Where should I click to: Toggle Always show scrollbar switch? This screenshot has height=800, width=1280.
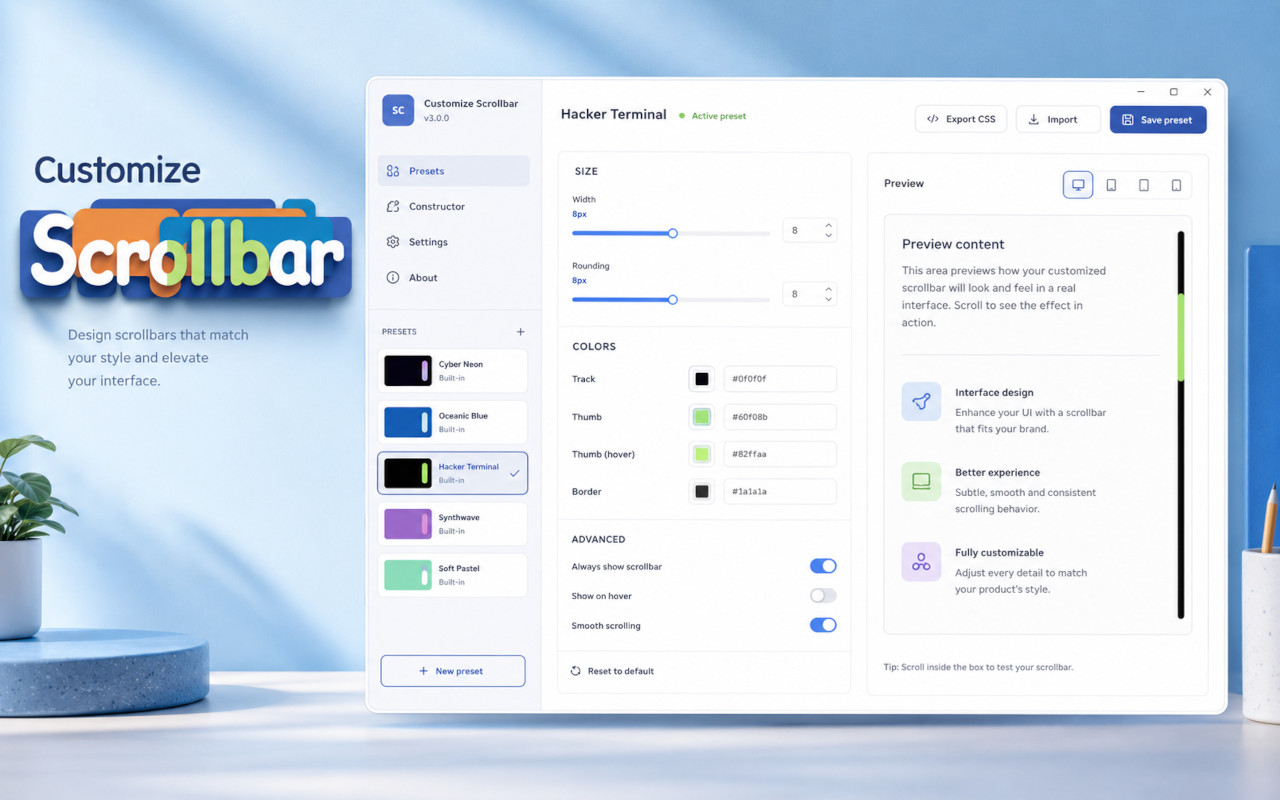(x=823, y=566)
